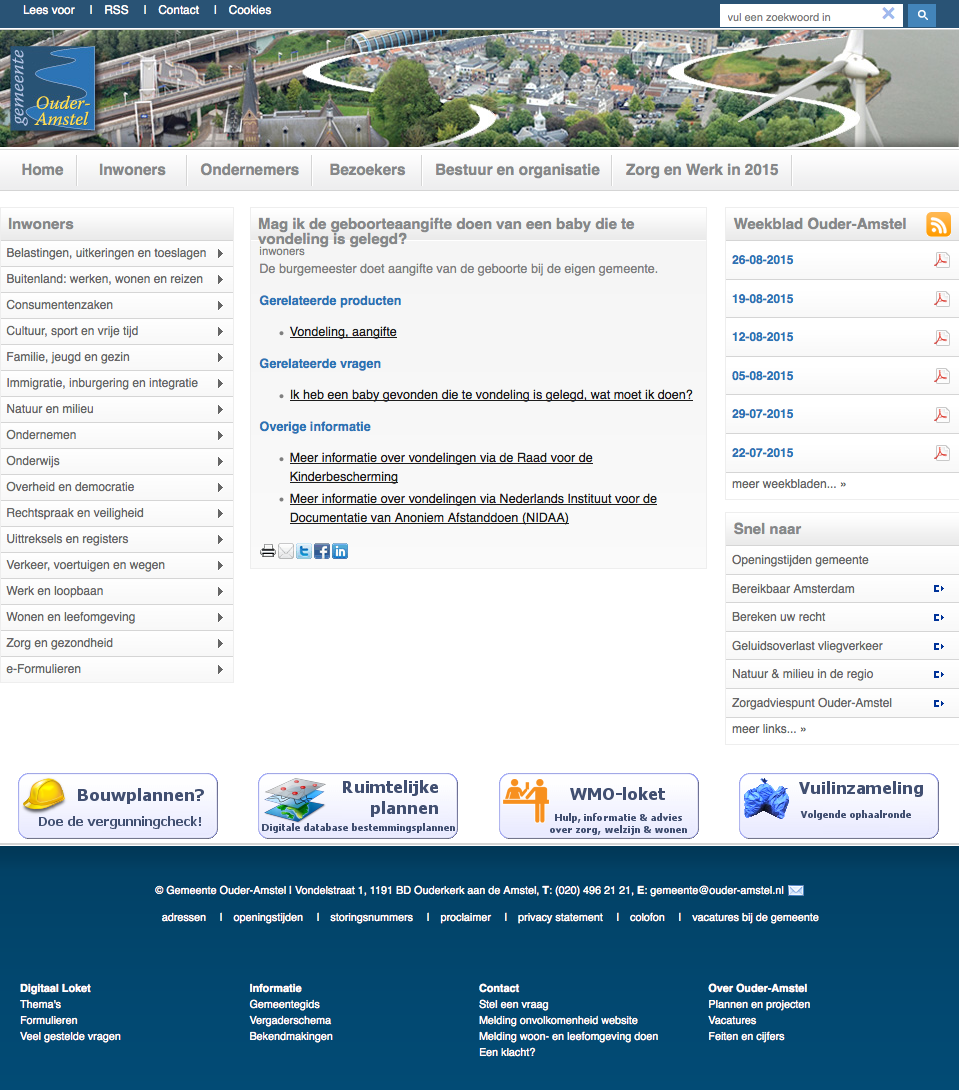The height and width of the screenshot is (1090, 959).
Task: Open the Inwoners main tab
Action: point(132,170)
